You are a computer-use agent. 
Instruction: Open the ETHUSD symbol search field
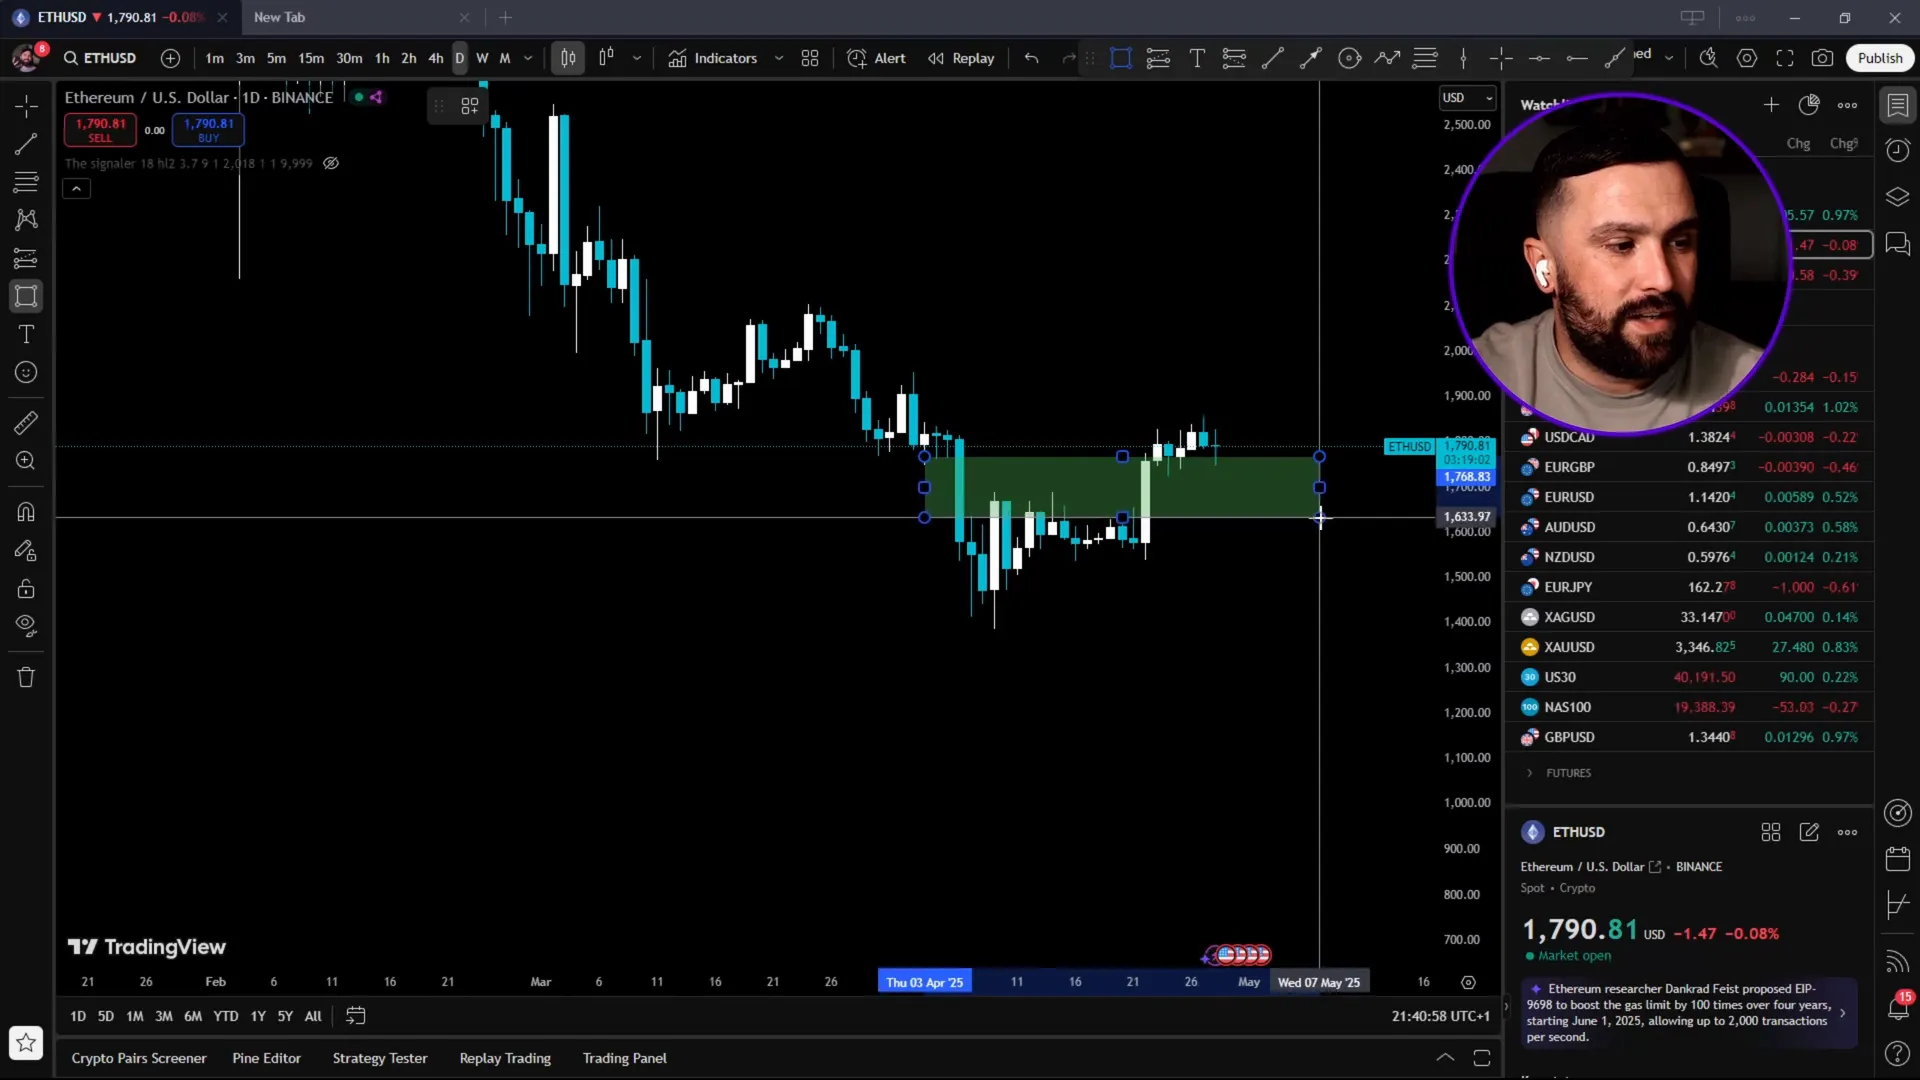click(100, 58)
